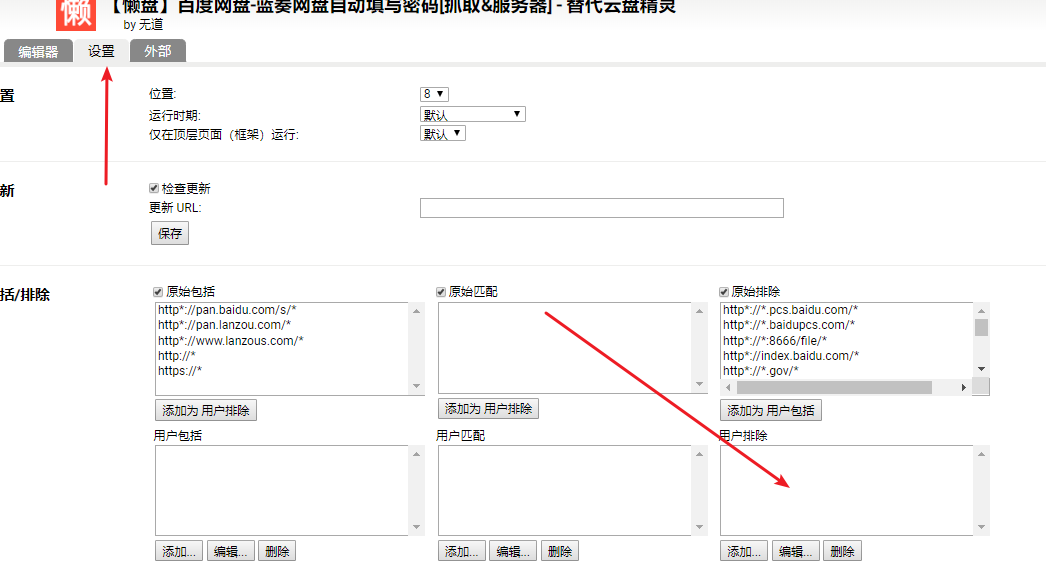This screenshot has width=1046, height=577.
Task: Click scroll down arrow of 用户匹配 list
Action: coord(699,527)
